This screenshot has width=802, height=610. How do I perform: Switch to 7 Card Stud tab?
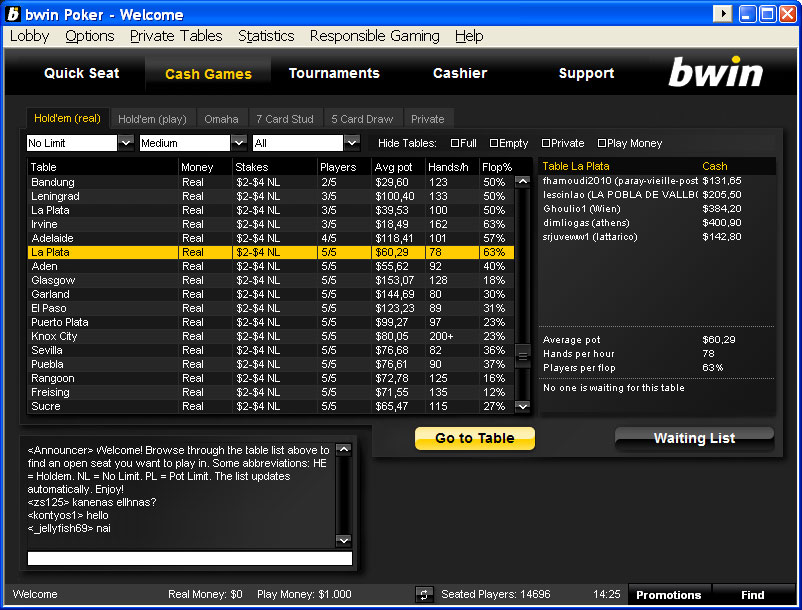click(x=285, y=119)
